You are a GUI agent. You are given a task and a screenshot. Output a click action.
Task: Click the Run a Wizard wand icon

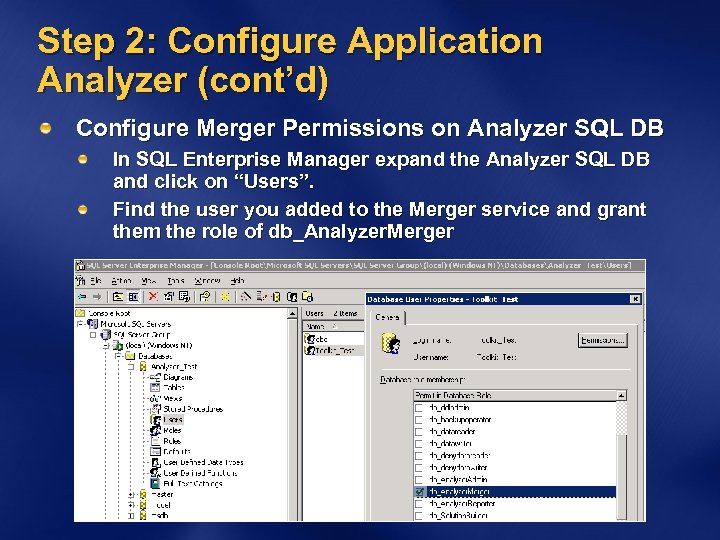(x=246, y=297)
